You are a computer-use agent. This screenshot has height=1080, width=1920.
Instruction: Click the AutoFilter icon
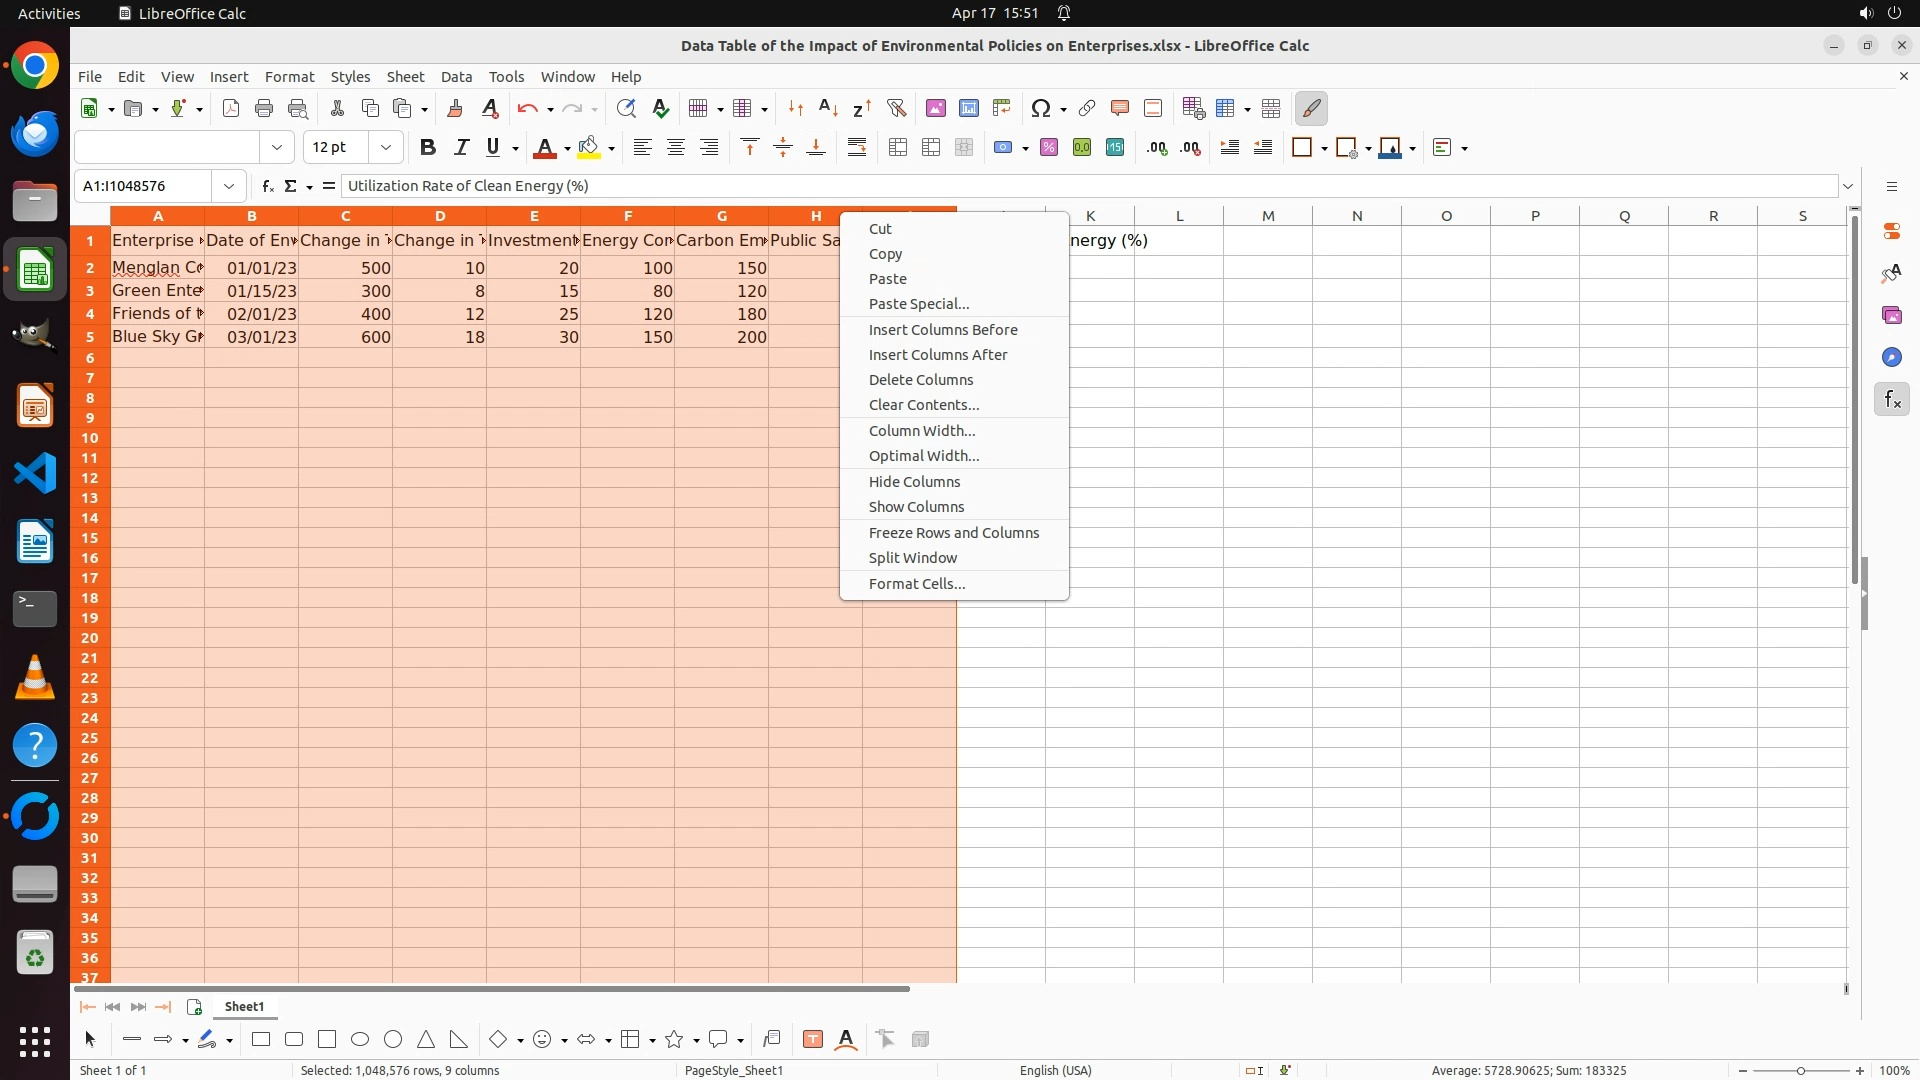coord(896,108)
